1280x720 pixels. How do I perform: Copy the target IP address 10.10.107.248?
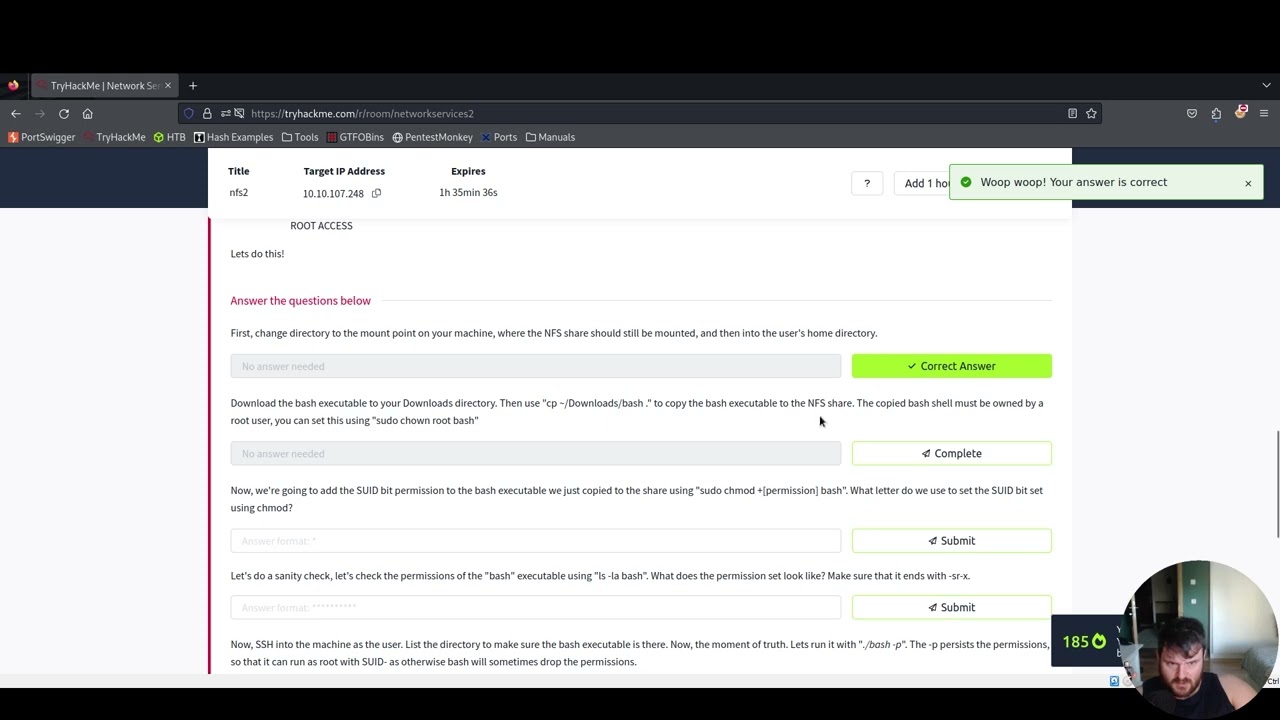coord(376,193)
